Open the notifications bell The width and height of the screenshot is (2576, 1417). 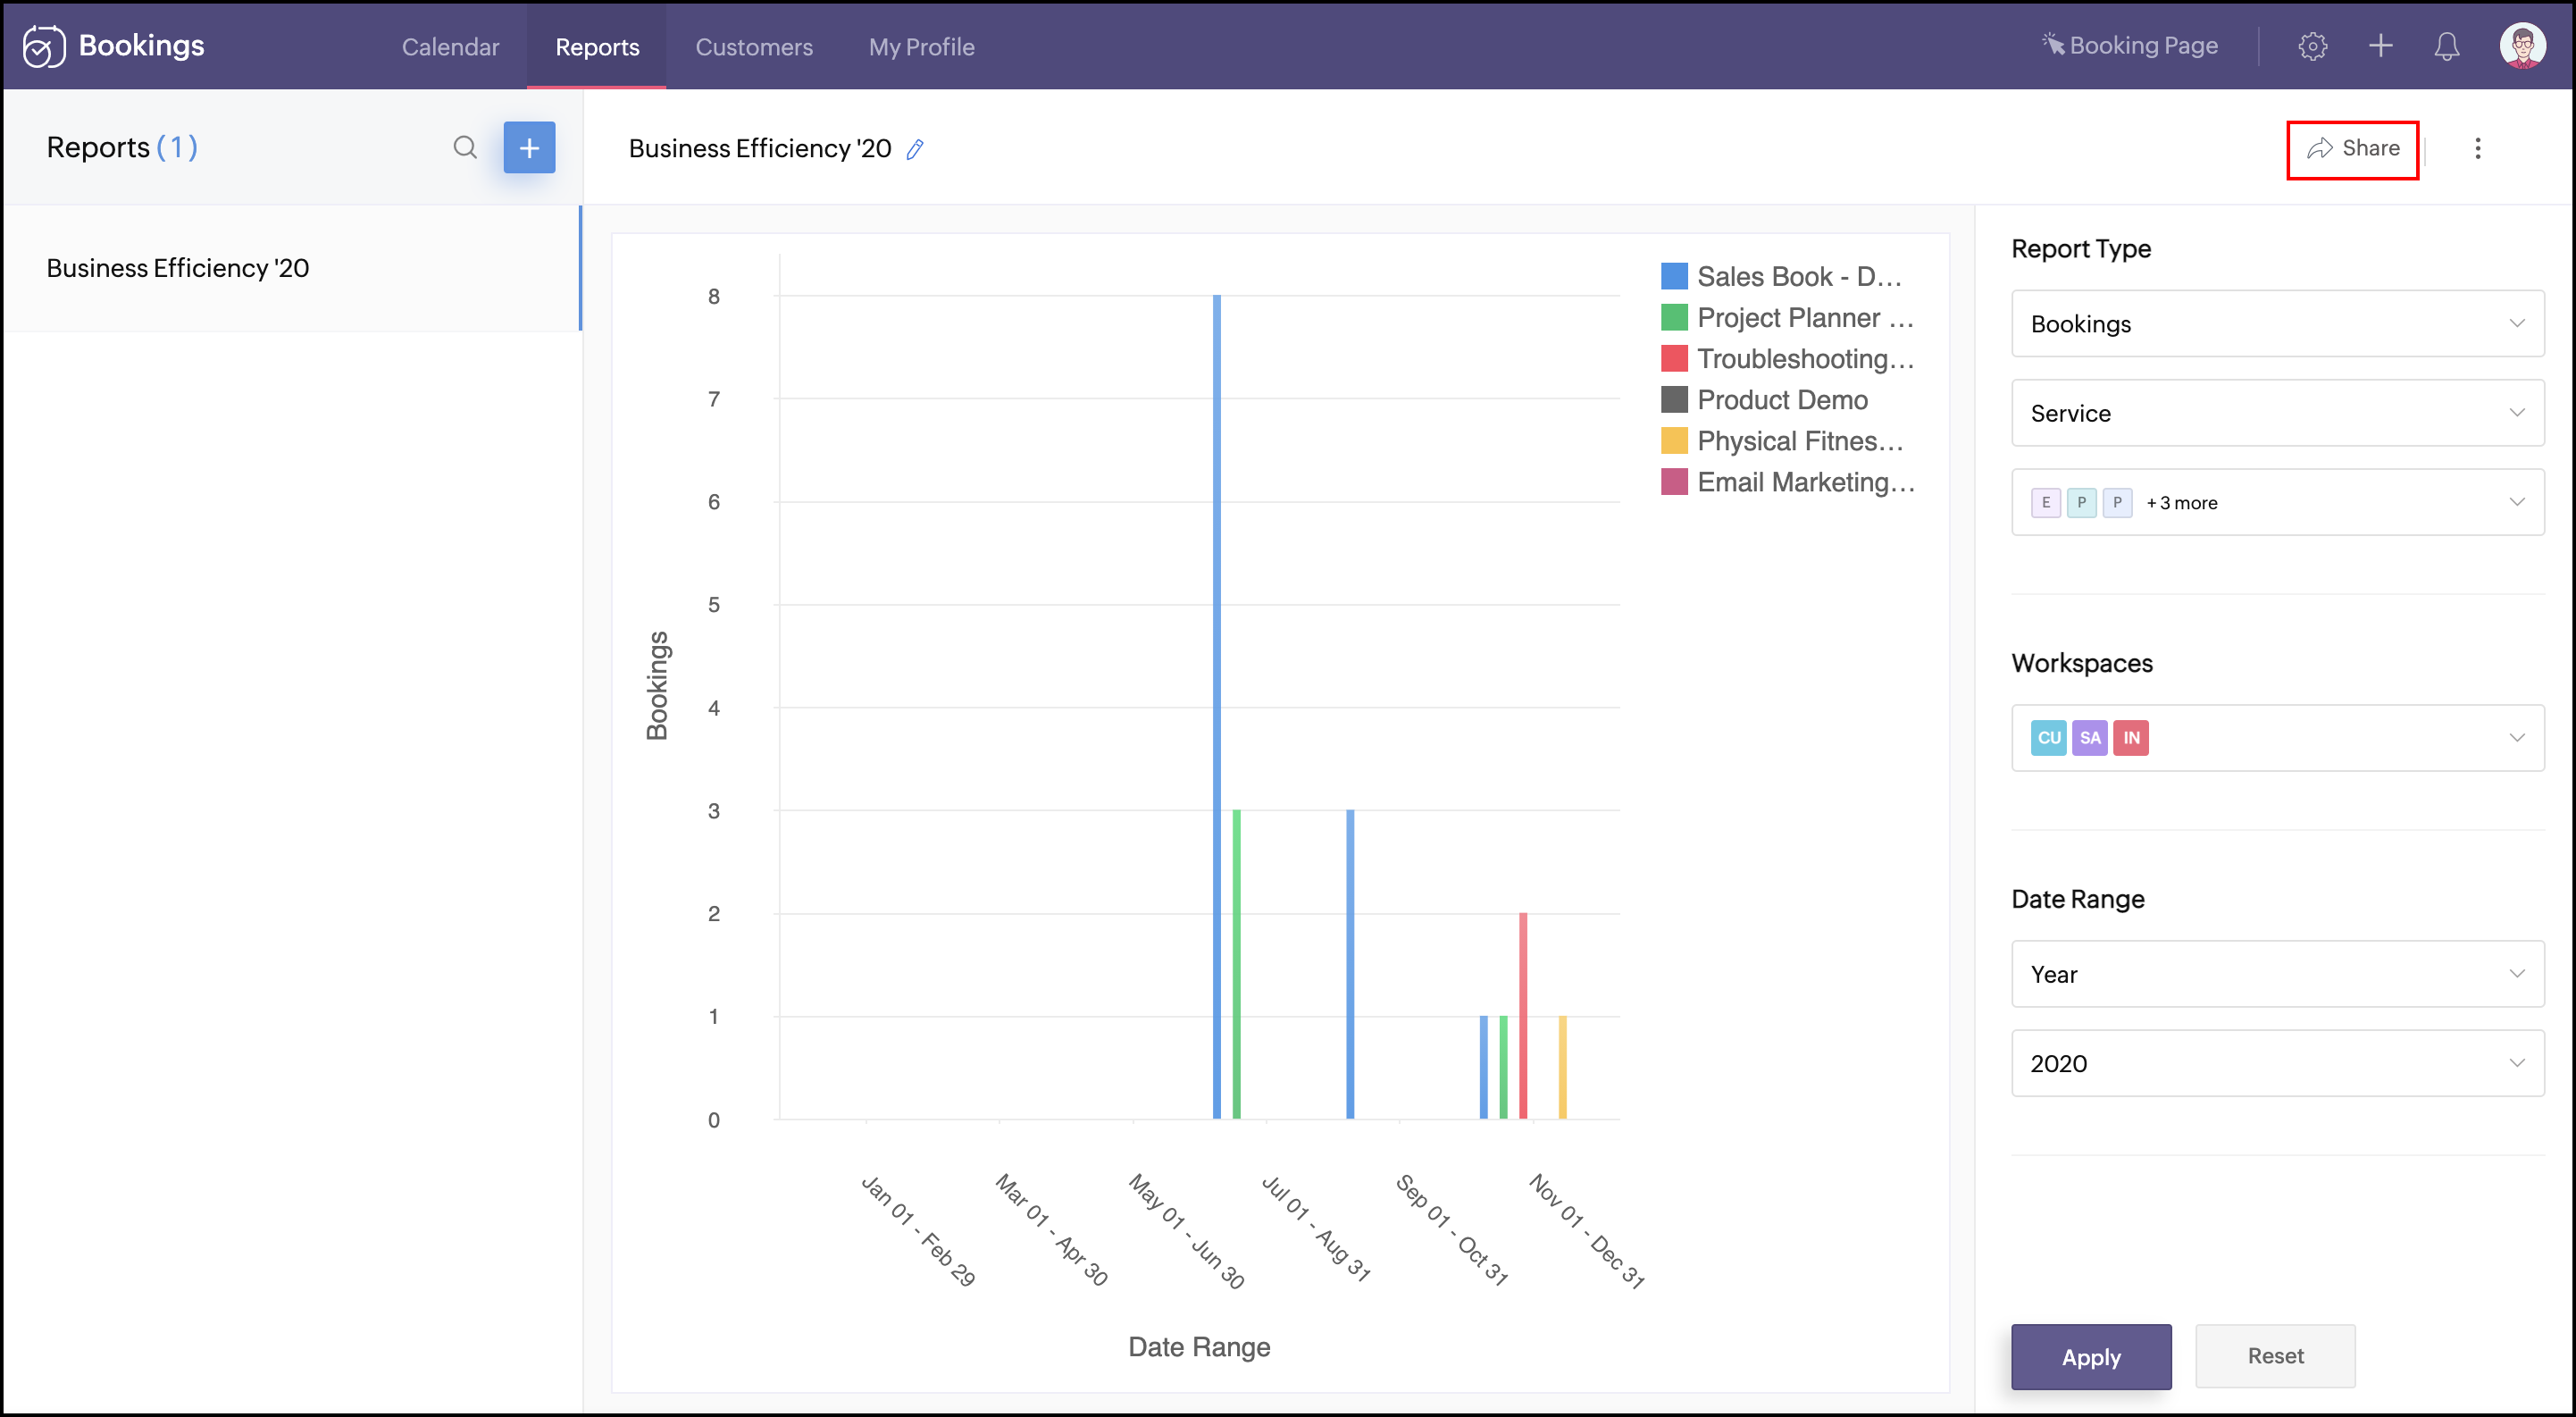pos(2446,46)
